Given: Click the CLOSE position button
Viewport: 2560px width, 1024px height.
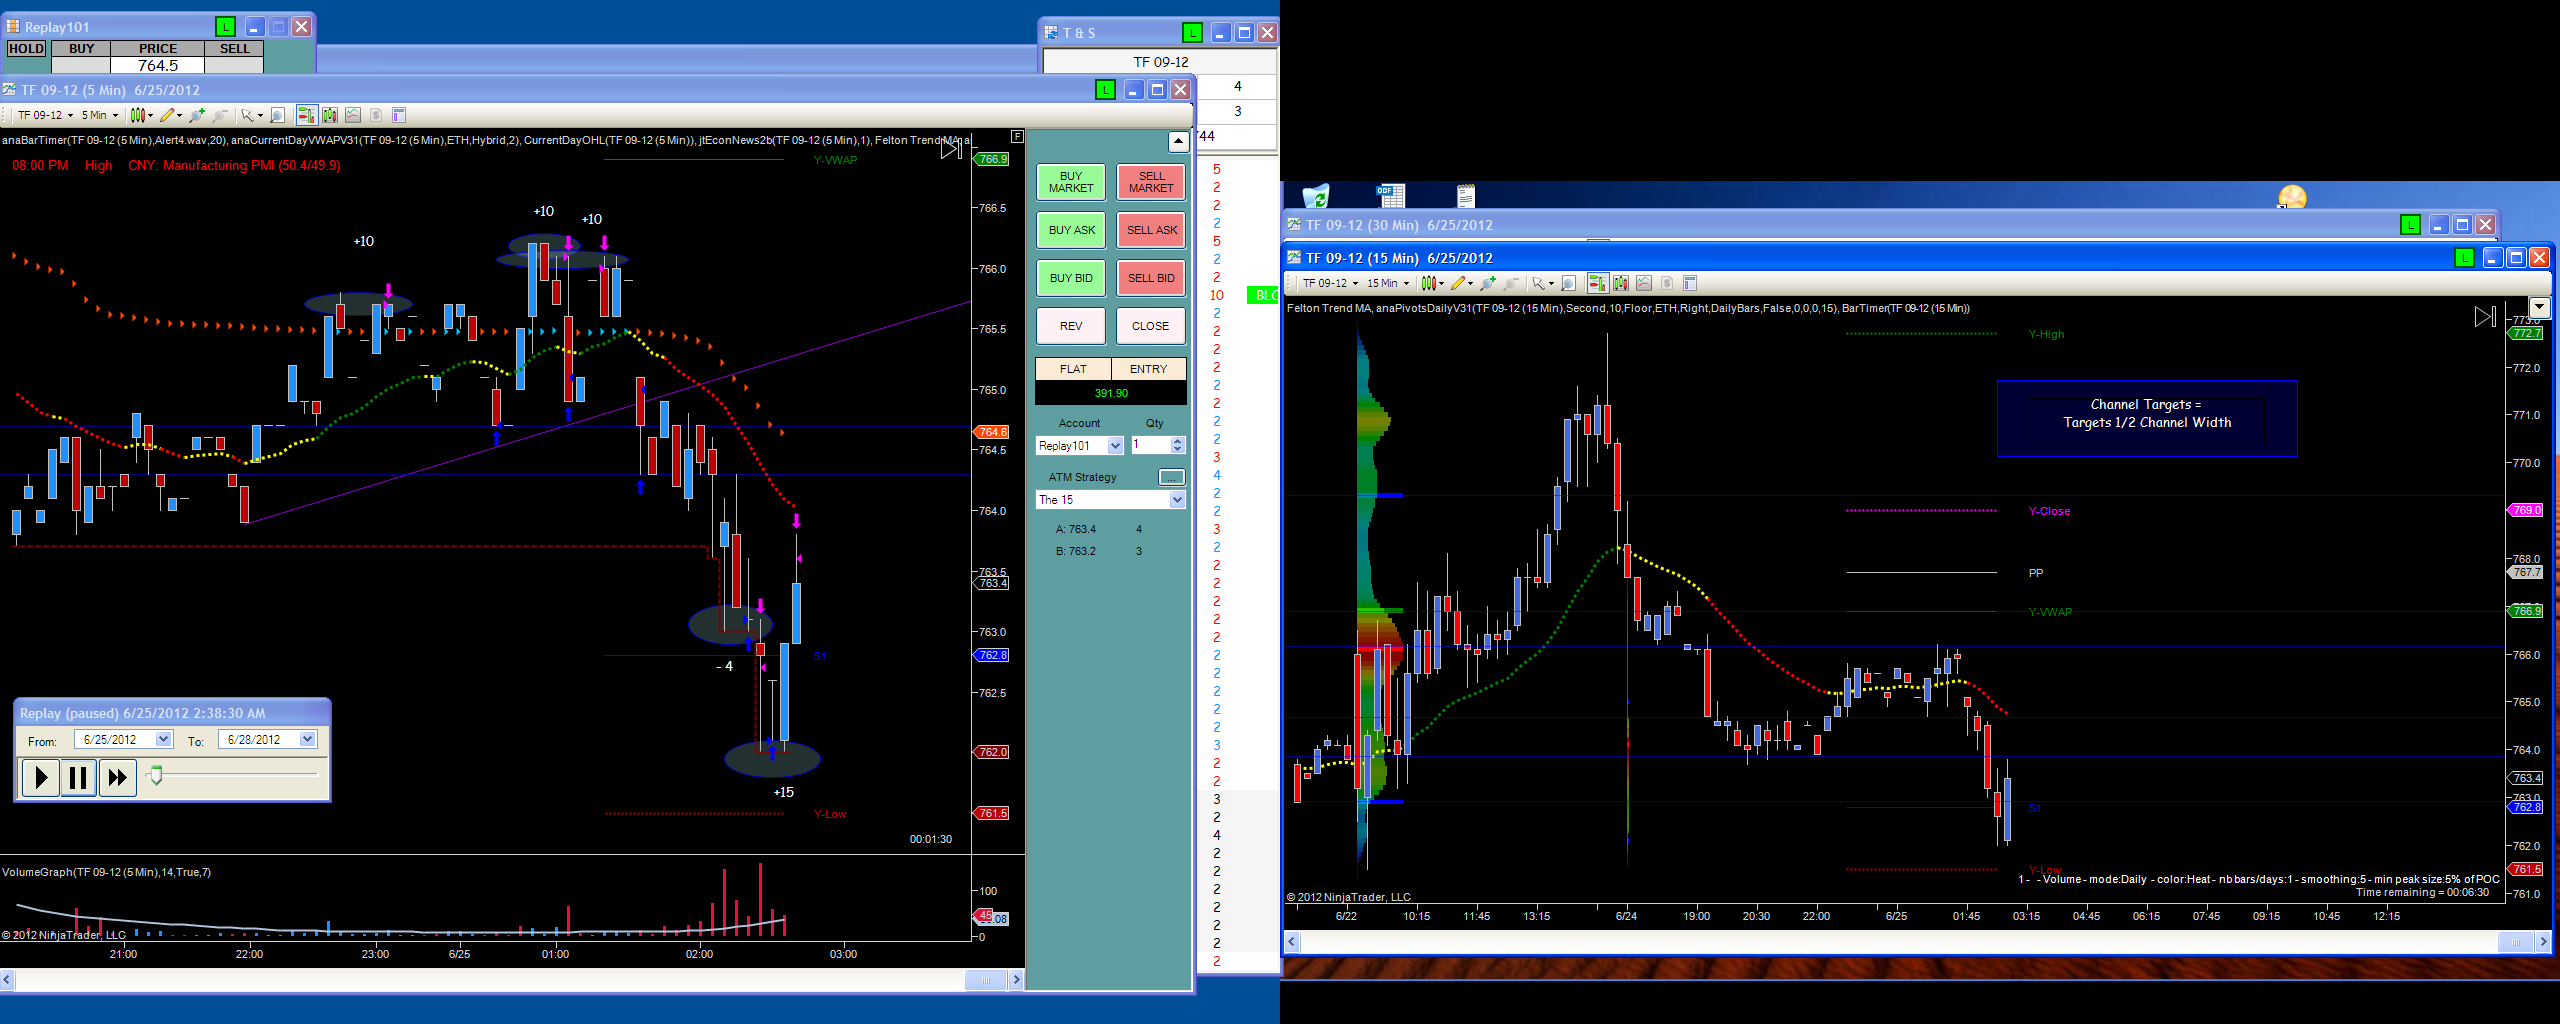Looking at the screenshot, I should [x=1151, y=326].
